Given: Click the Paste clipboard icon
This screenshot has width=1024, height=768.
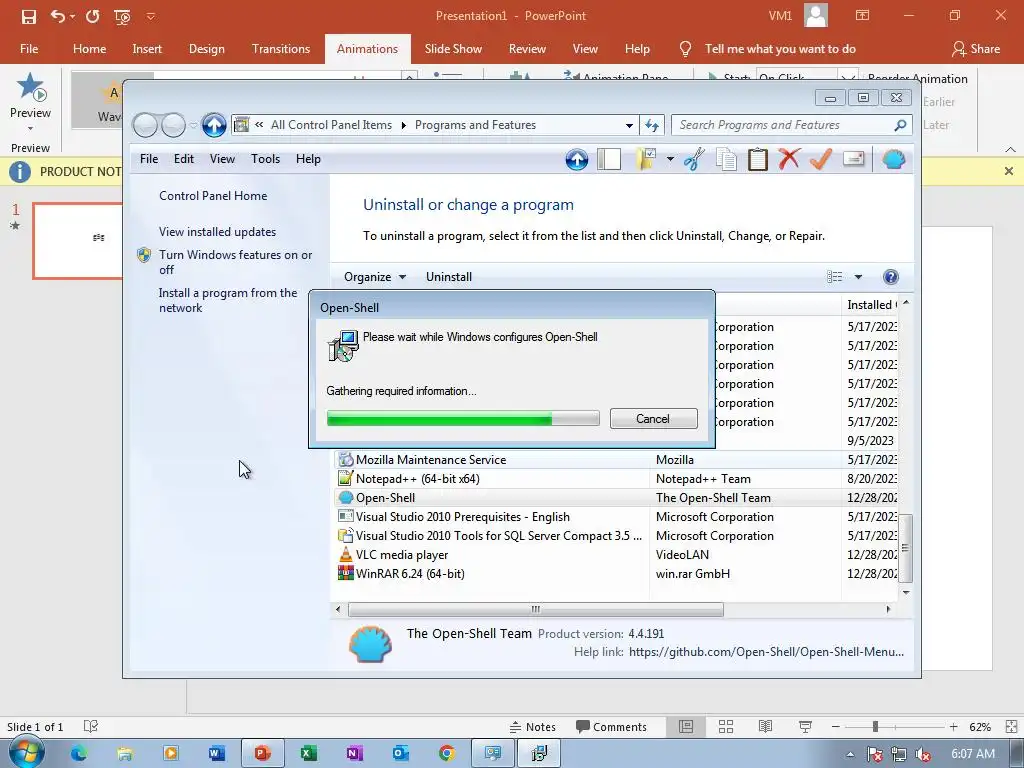Looking at the screenshot, I should (758, 159).
